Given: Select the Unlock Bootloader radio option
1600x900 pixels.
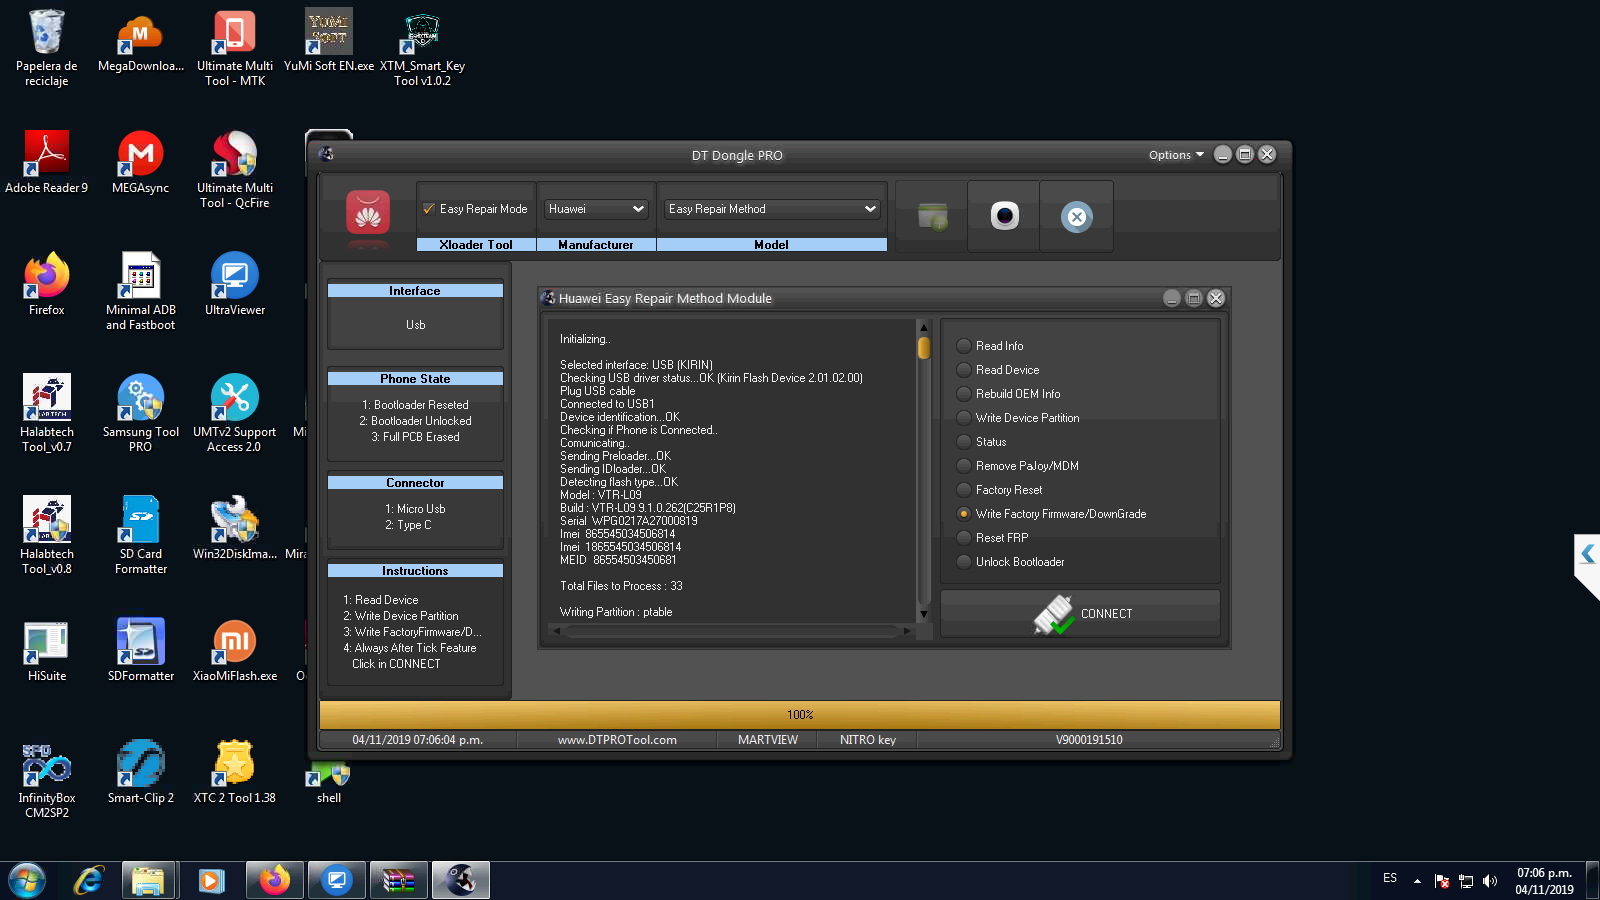Looking at the screenshot, I should [x=964, y=562].
